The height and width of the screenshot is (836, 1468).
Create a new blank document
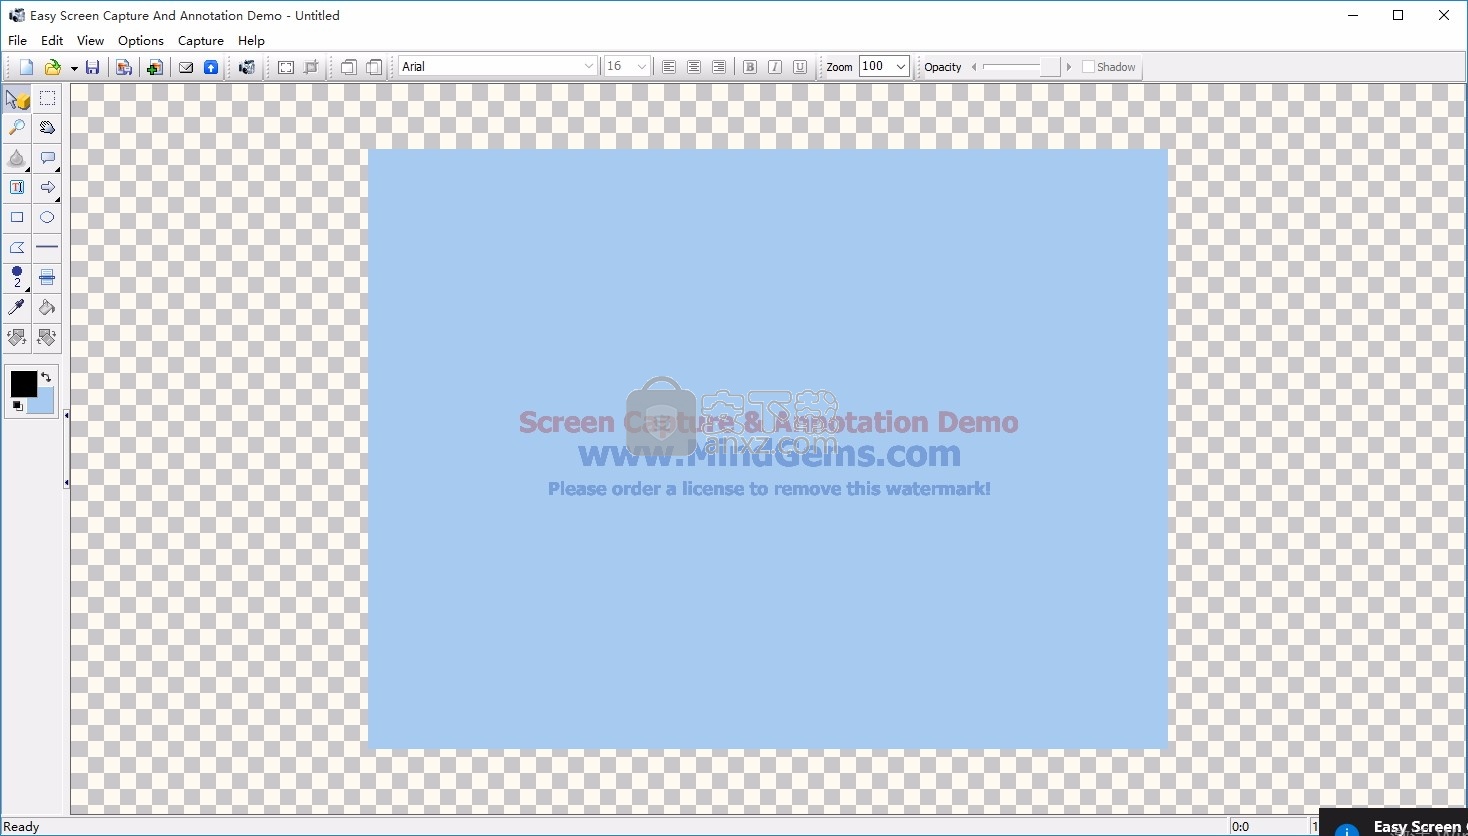pyautogui.click(x=26, y=67)
